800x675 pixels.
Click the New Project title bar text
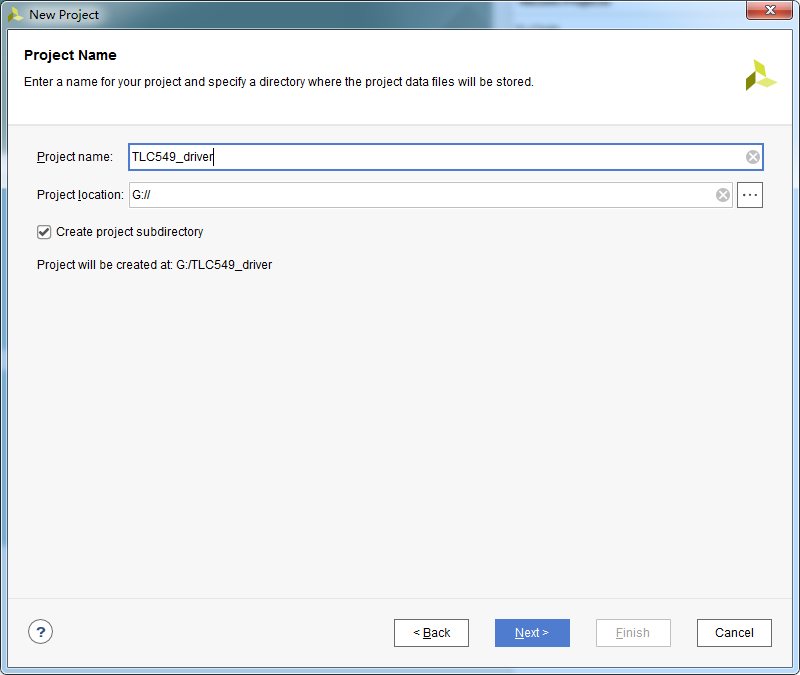pos(64,15)
